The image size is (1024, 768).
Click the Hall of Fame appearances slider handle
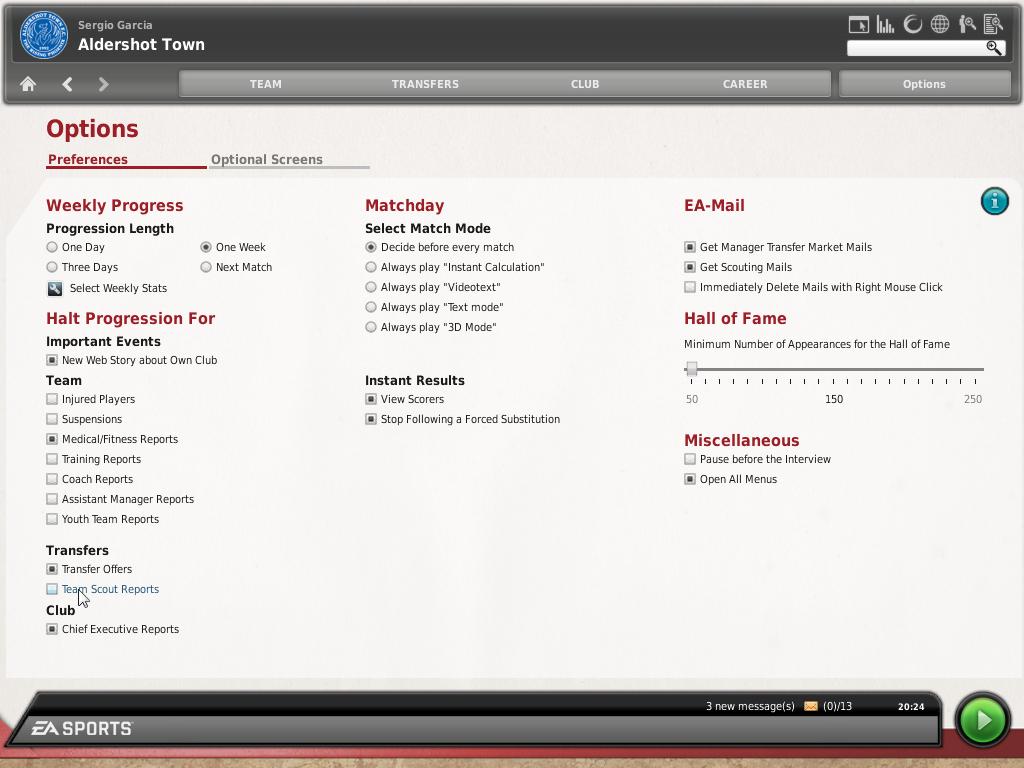(x=691, y=369)
